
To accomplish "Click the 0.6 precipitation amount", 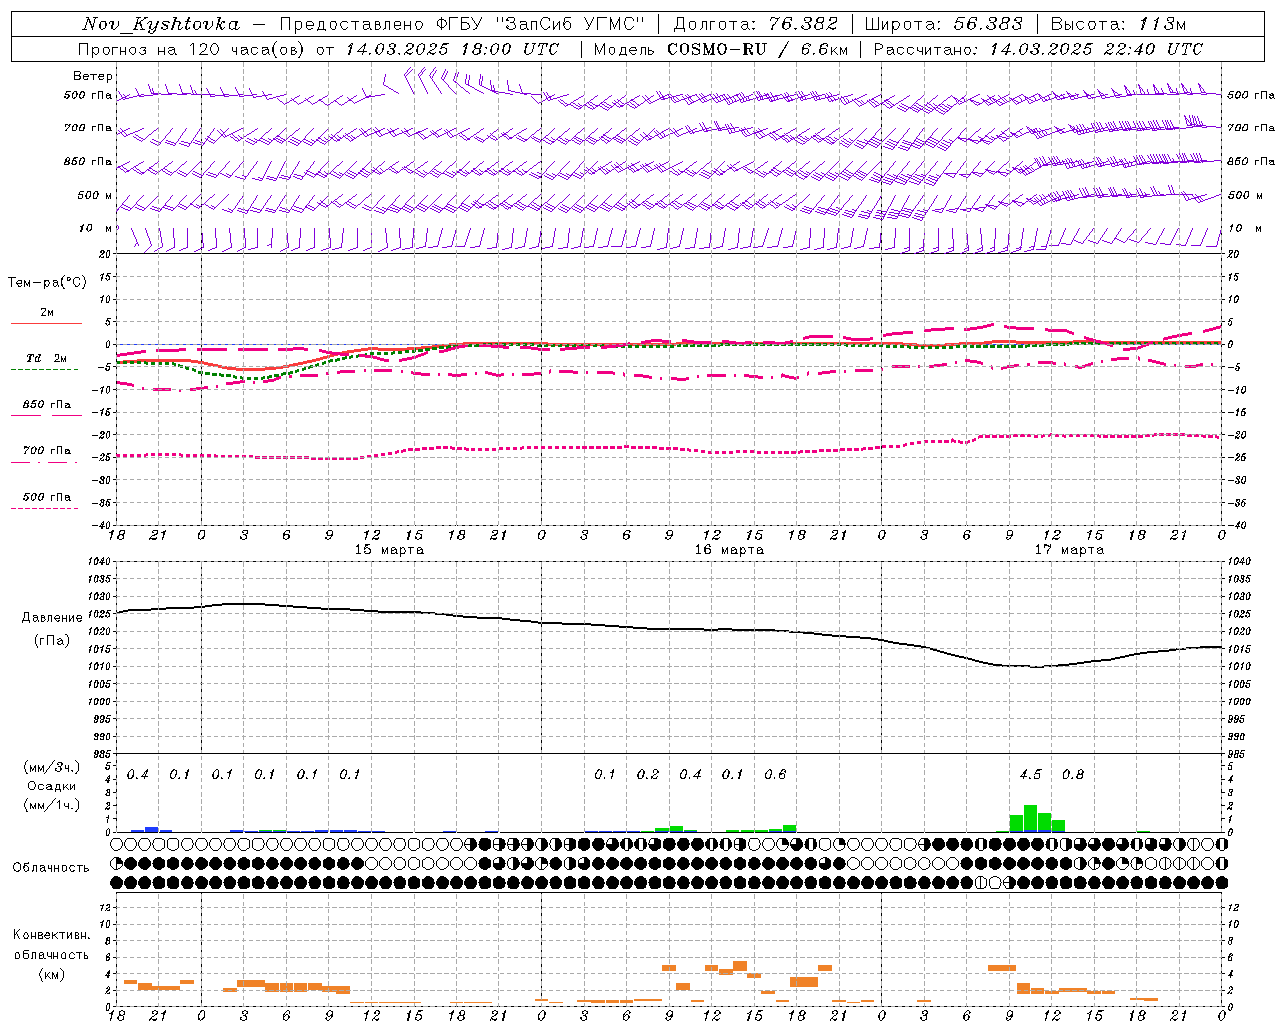I will coord(775,775).
